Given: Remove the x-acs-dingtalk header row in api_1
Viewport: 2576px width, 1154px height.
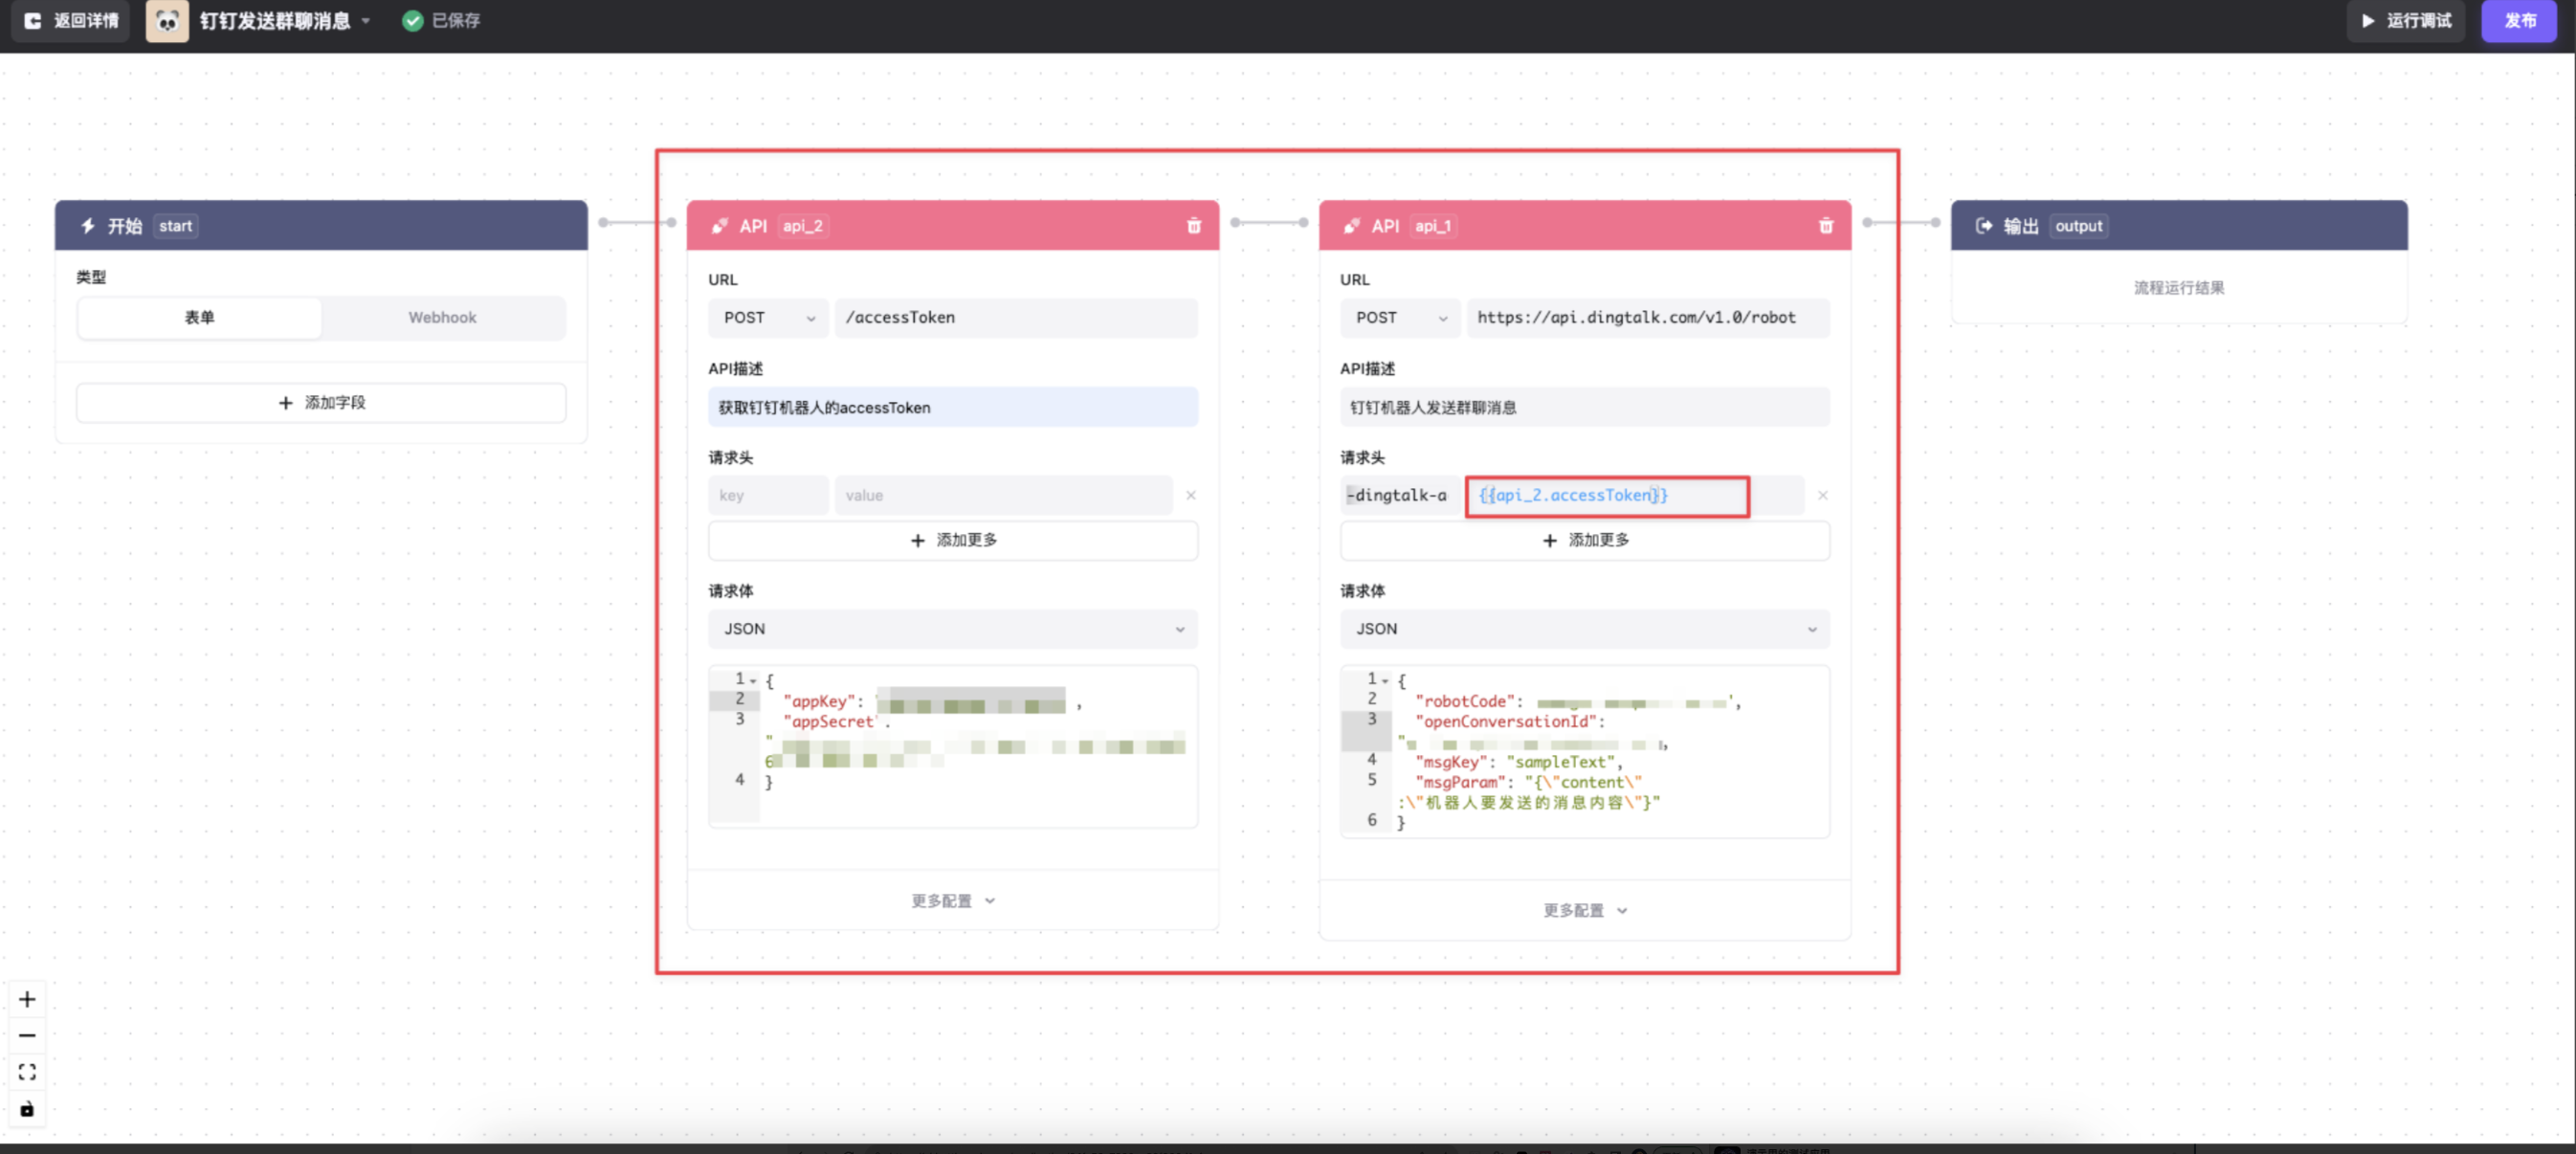Looking at the screenshot, I should coord(1822,495).
